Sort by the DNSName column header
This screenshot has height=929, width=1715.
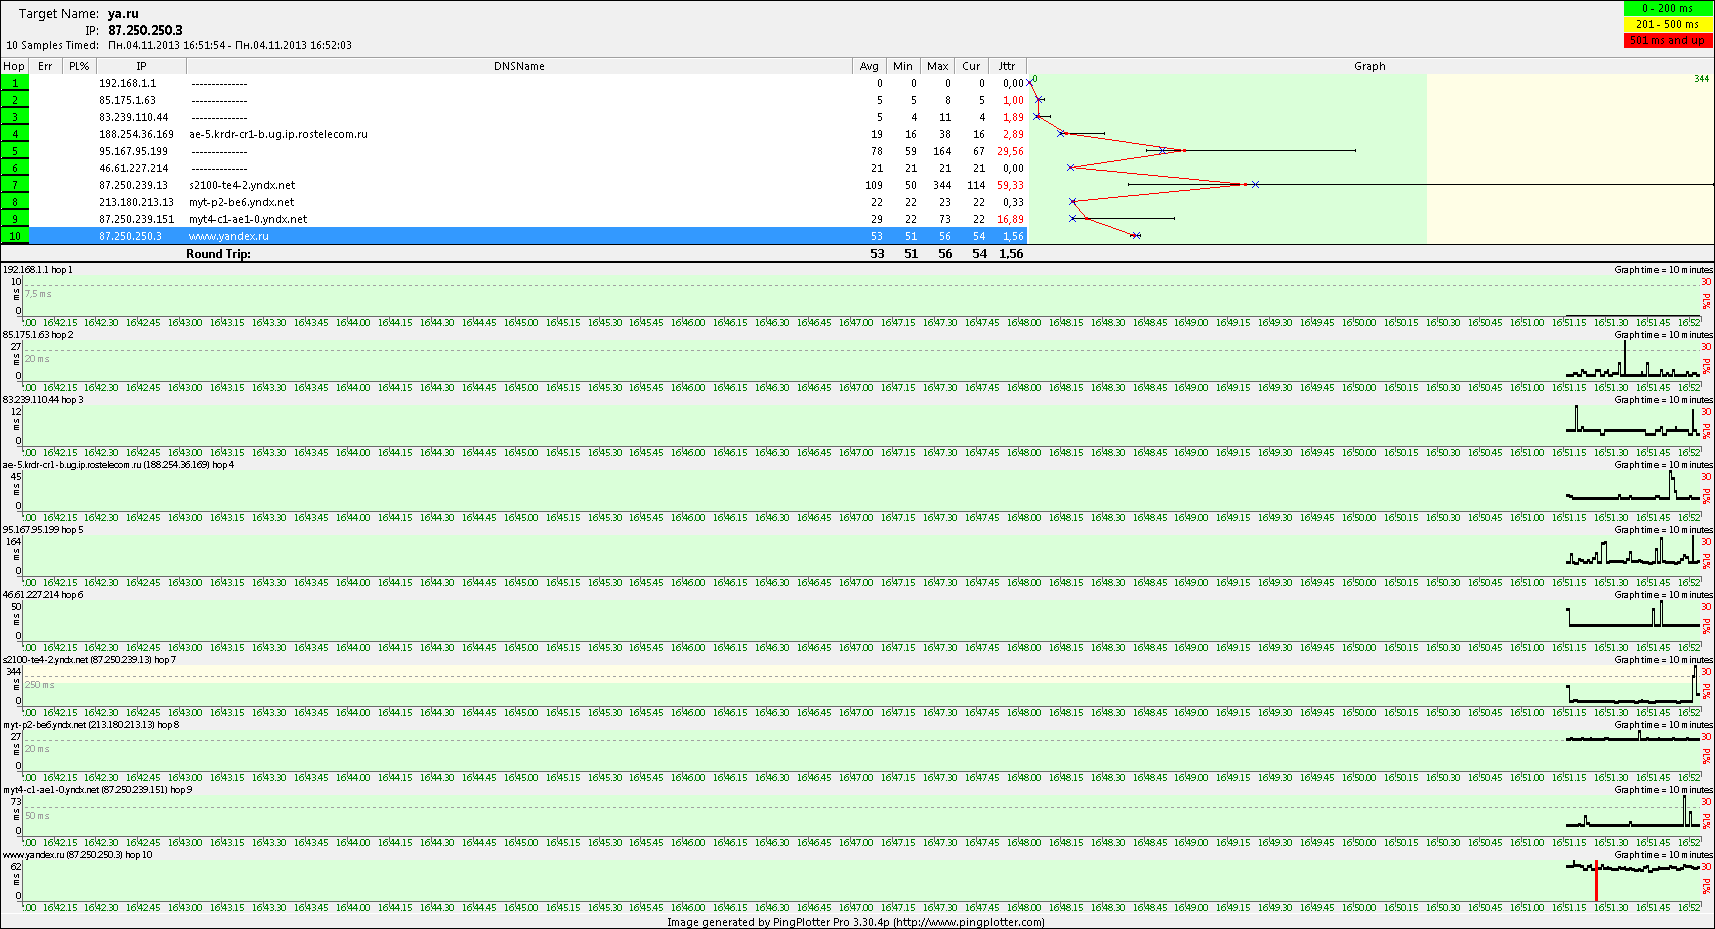pos(519,66)
